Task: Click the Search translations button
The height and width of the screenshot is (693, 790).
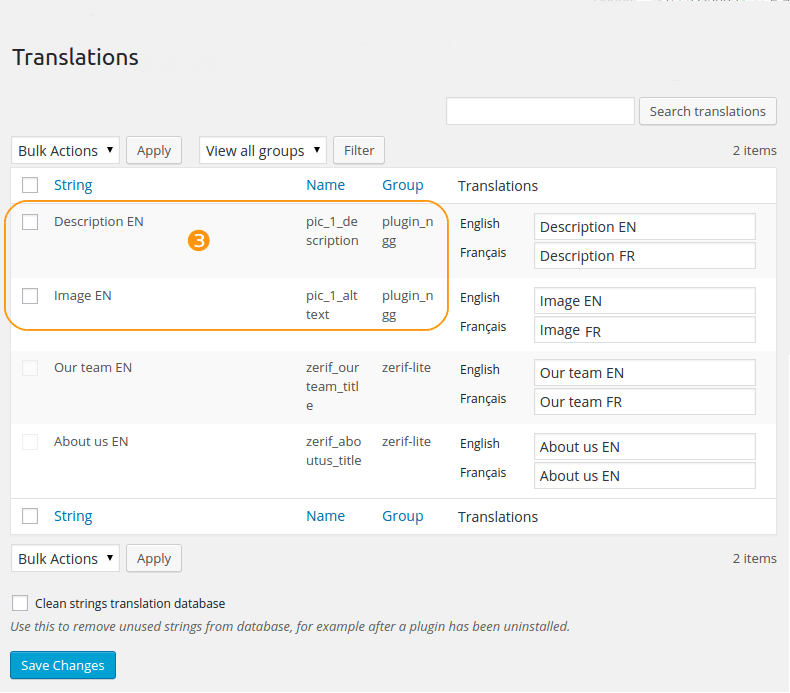Action: coord(707,111)
